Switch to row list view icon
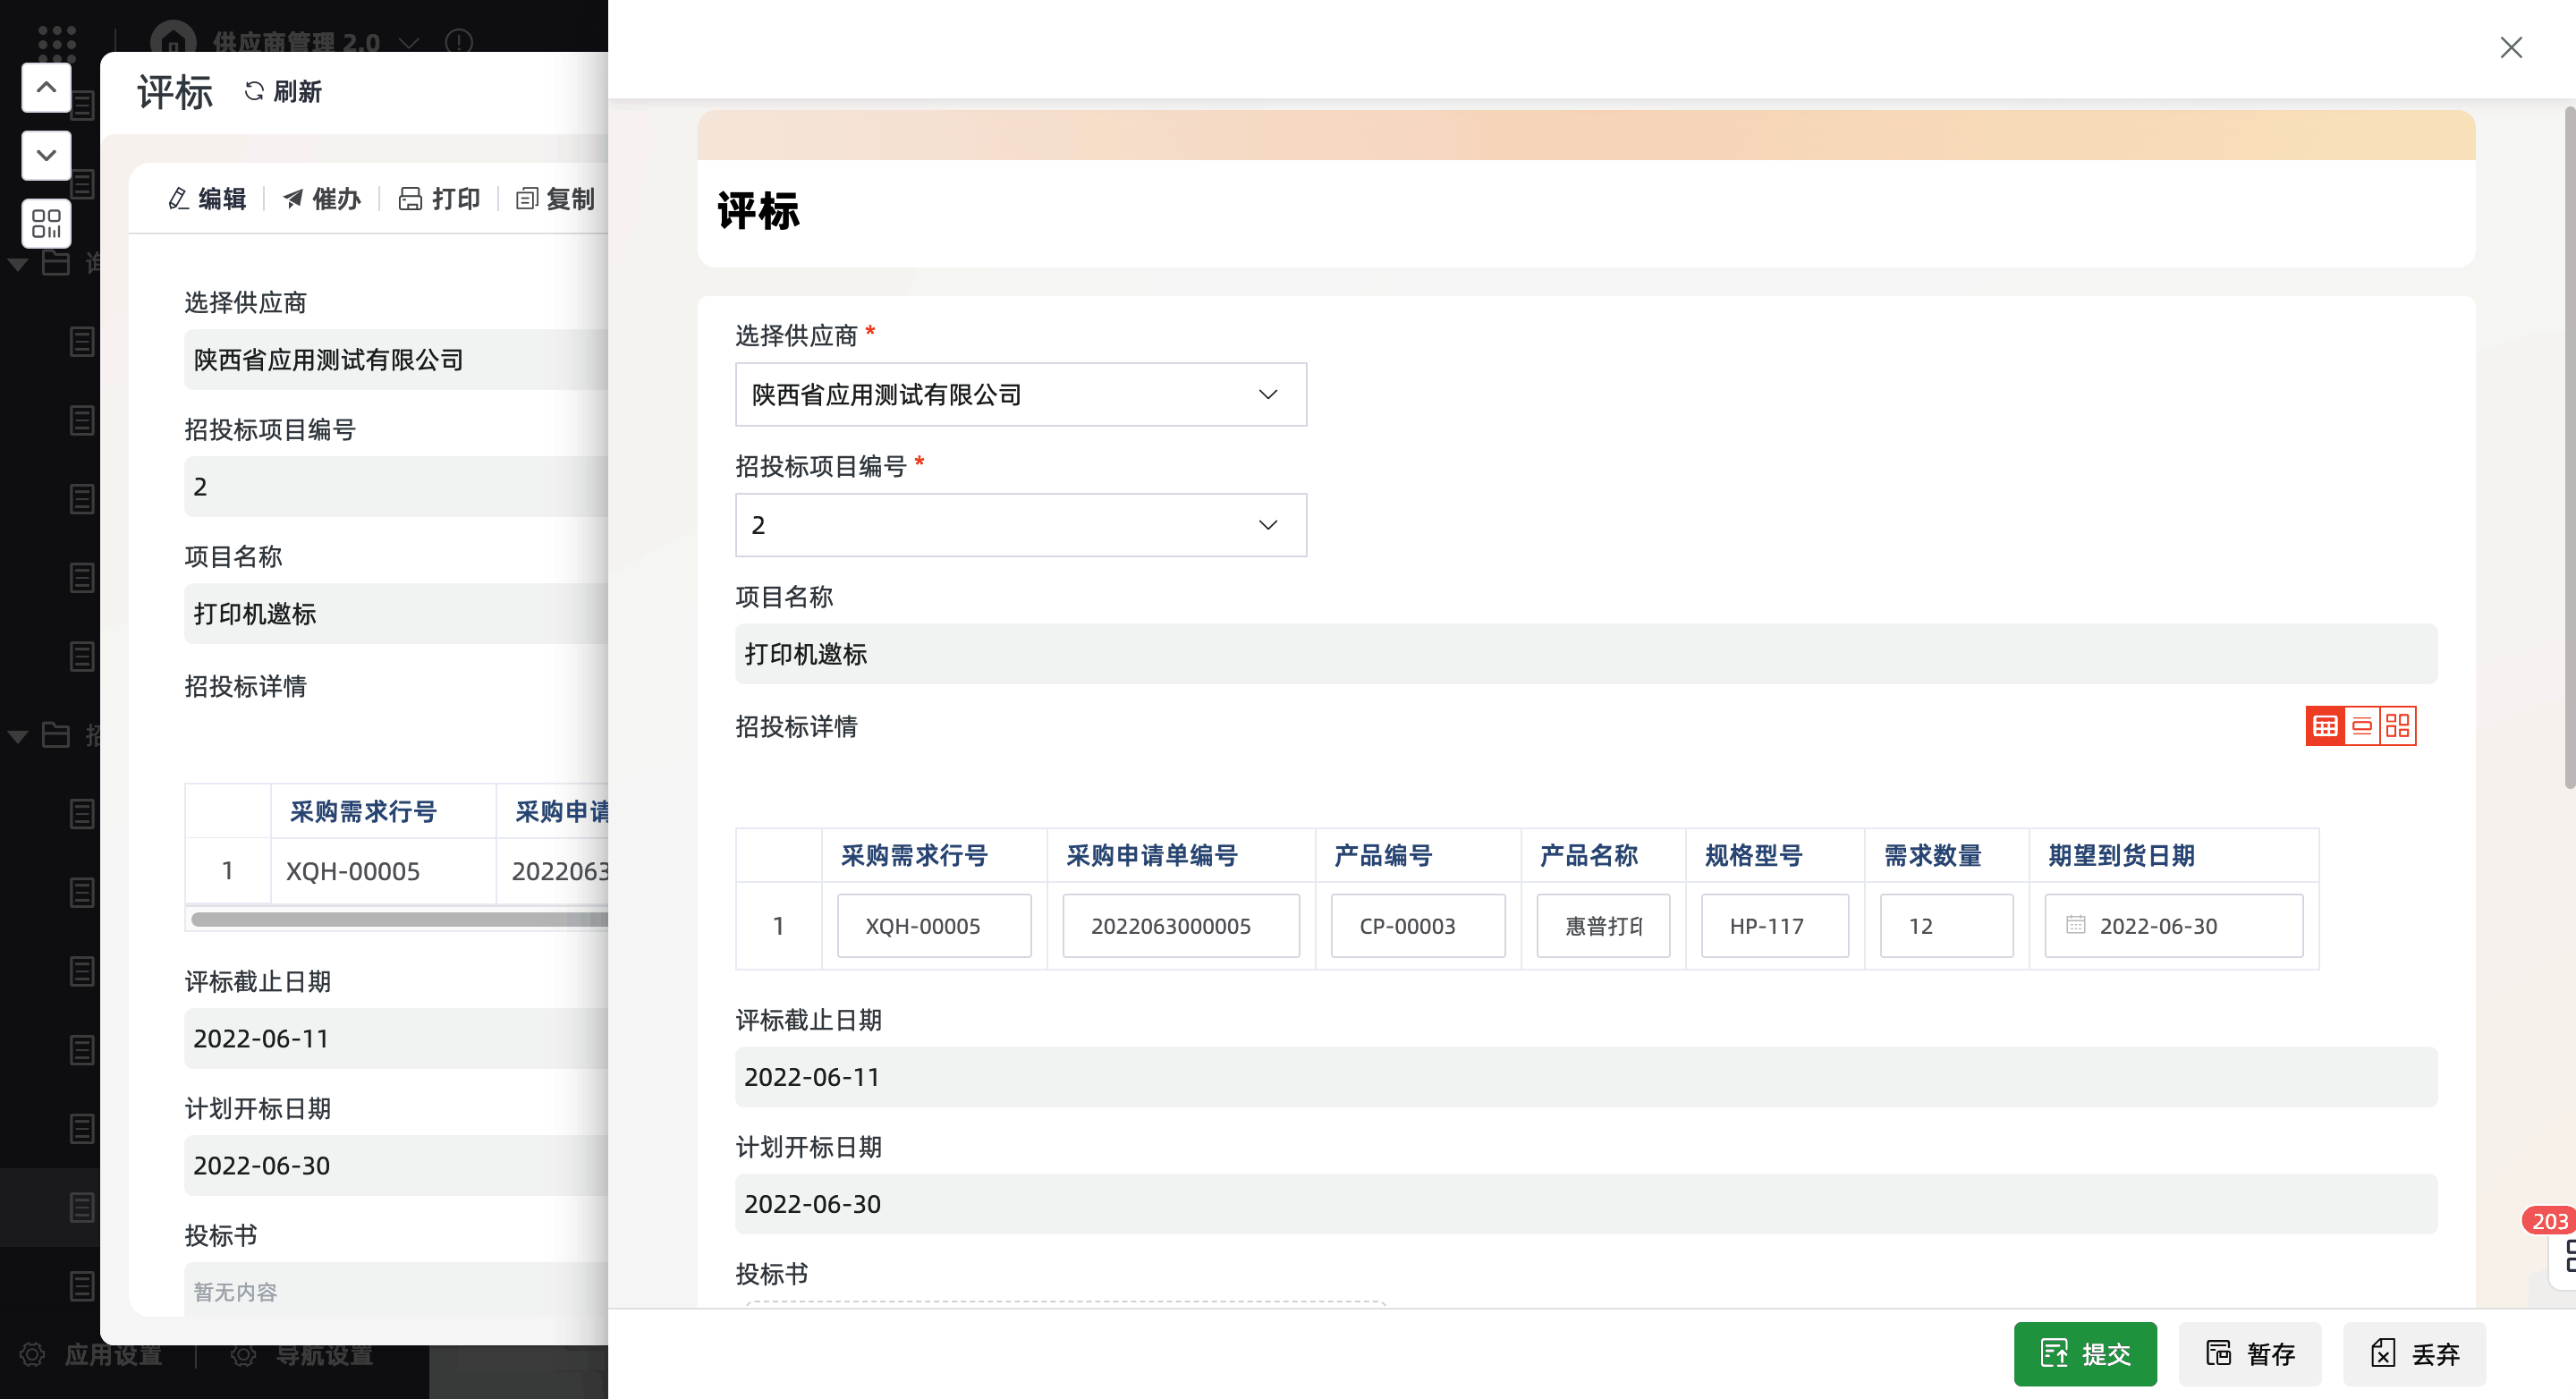The width and height of the screenshot is (2576, 1399). pyautogui.click(x=2361, y=726)
